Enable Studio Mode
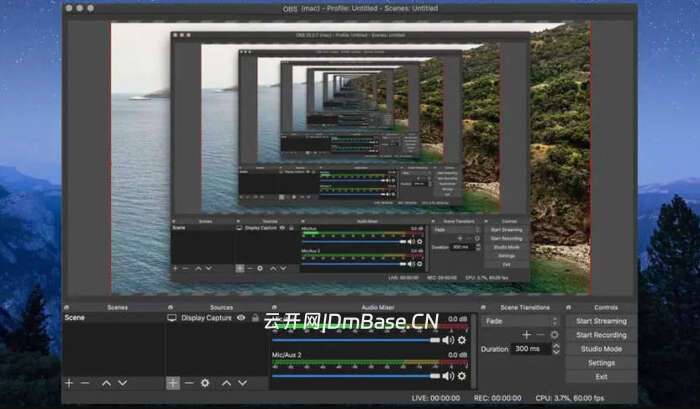 601,349
